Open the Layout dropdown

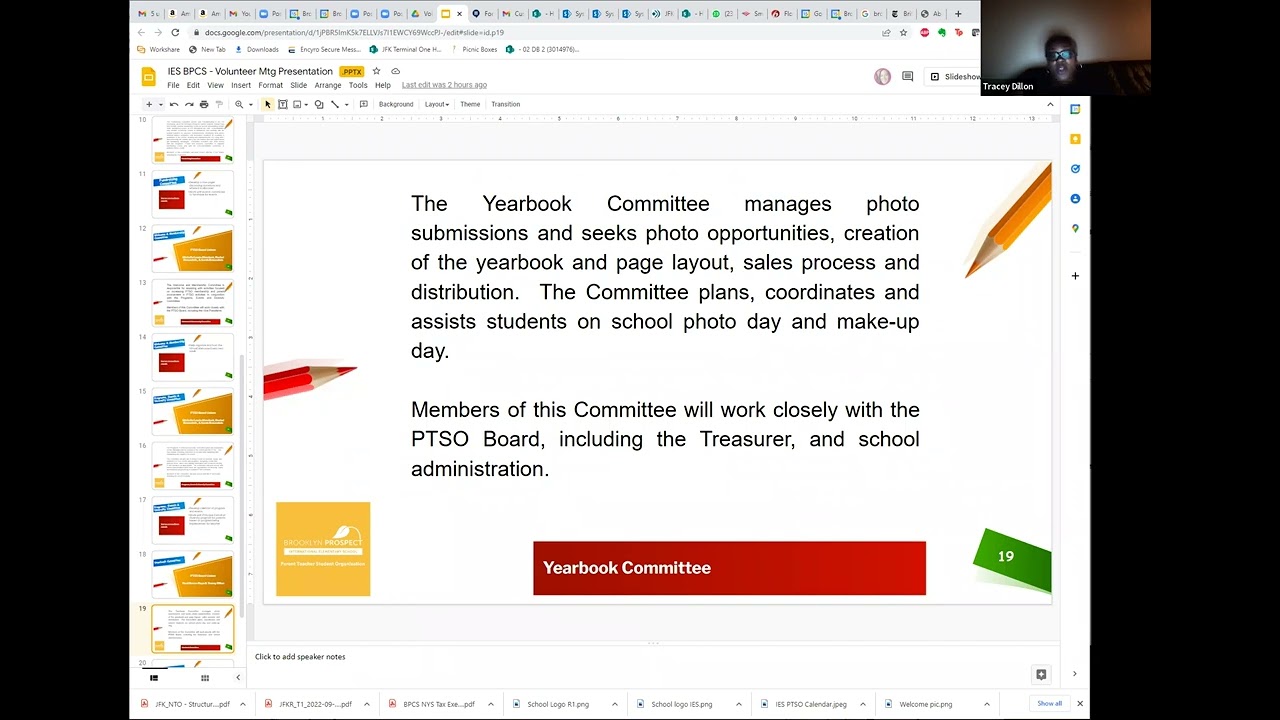[x=437, y=104]
